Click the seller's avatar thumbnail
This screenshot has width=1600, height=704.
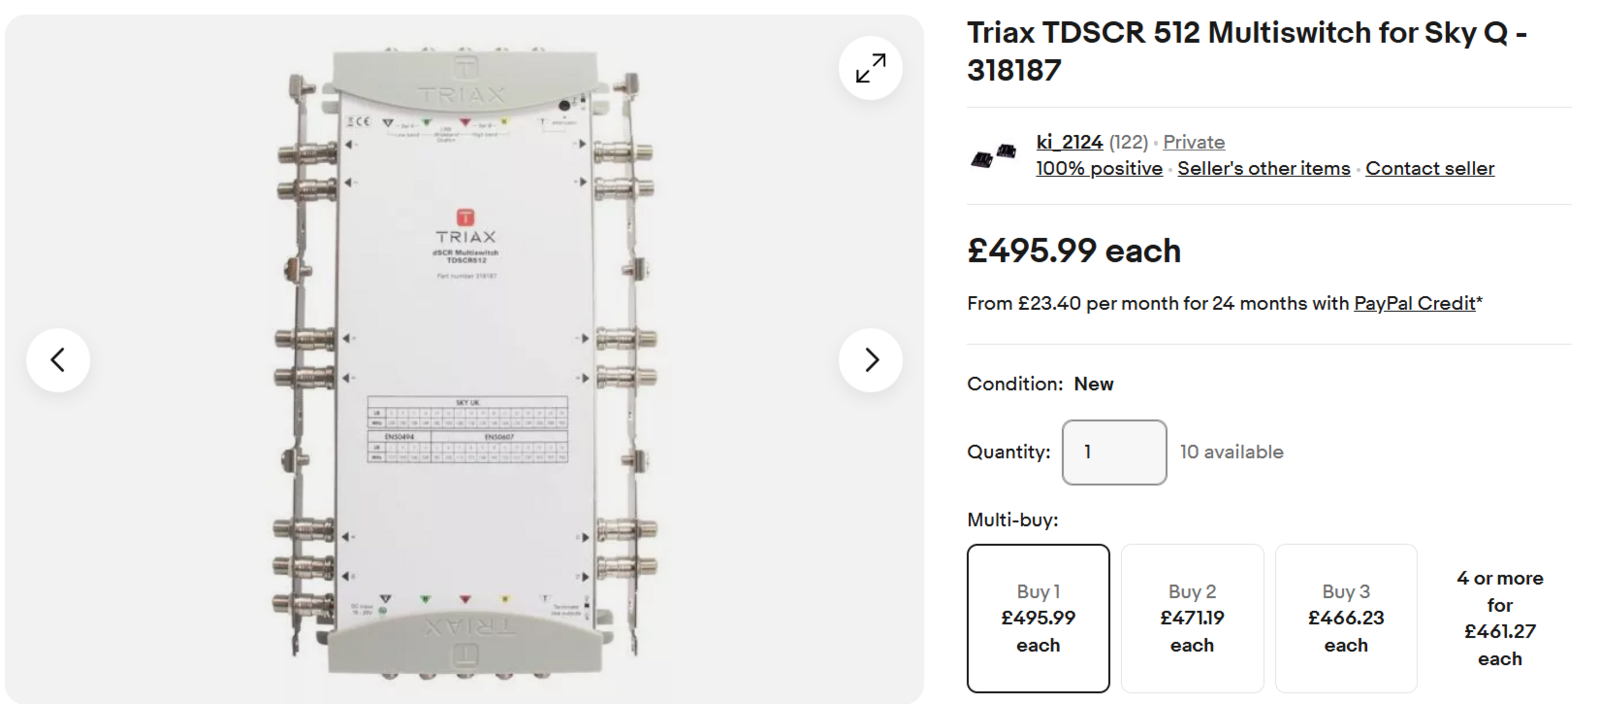pos(993,156)
